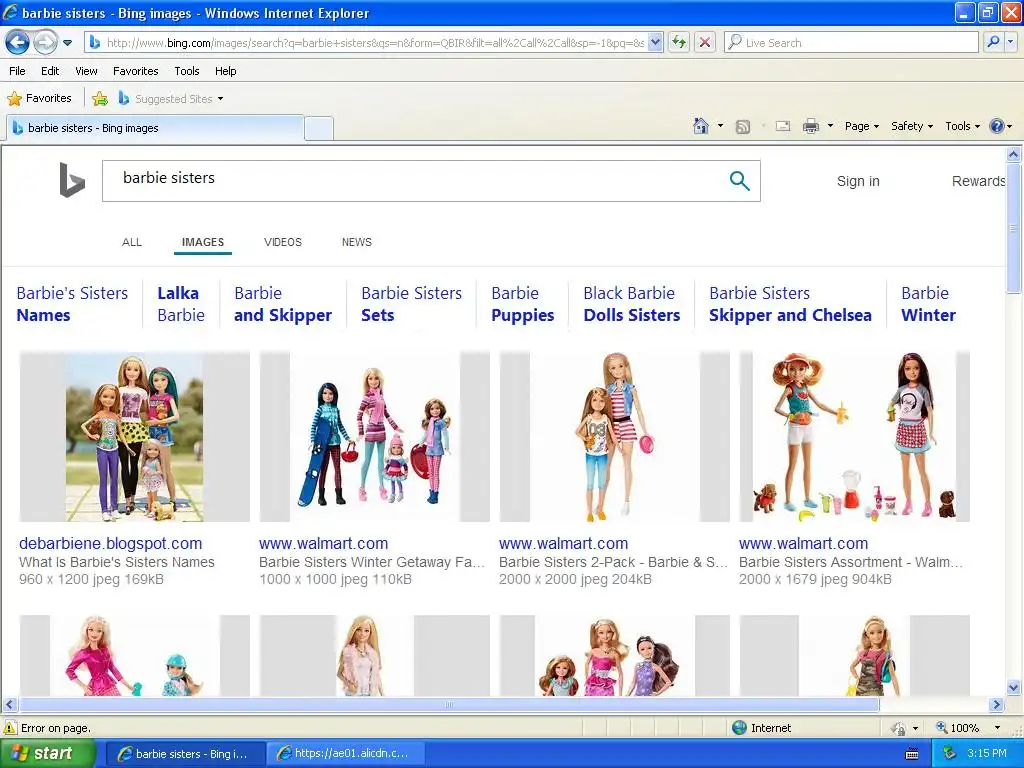Click Barbie's Sisters Names suggestion
Viewport: 1024px width, 768px height.
(72, 304)
